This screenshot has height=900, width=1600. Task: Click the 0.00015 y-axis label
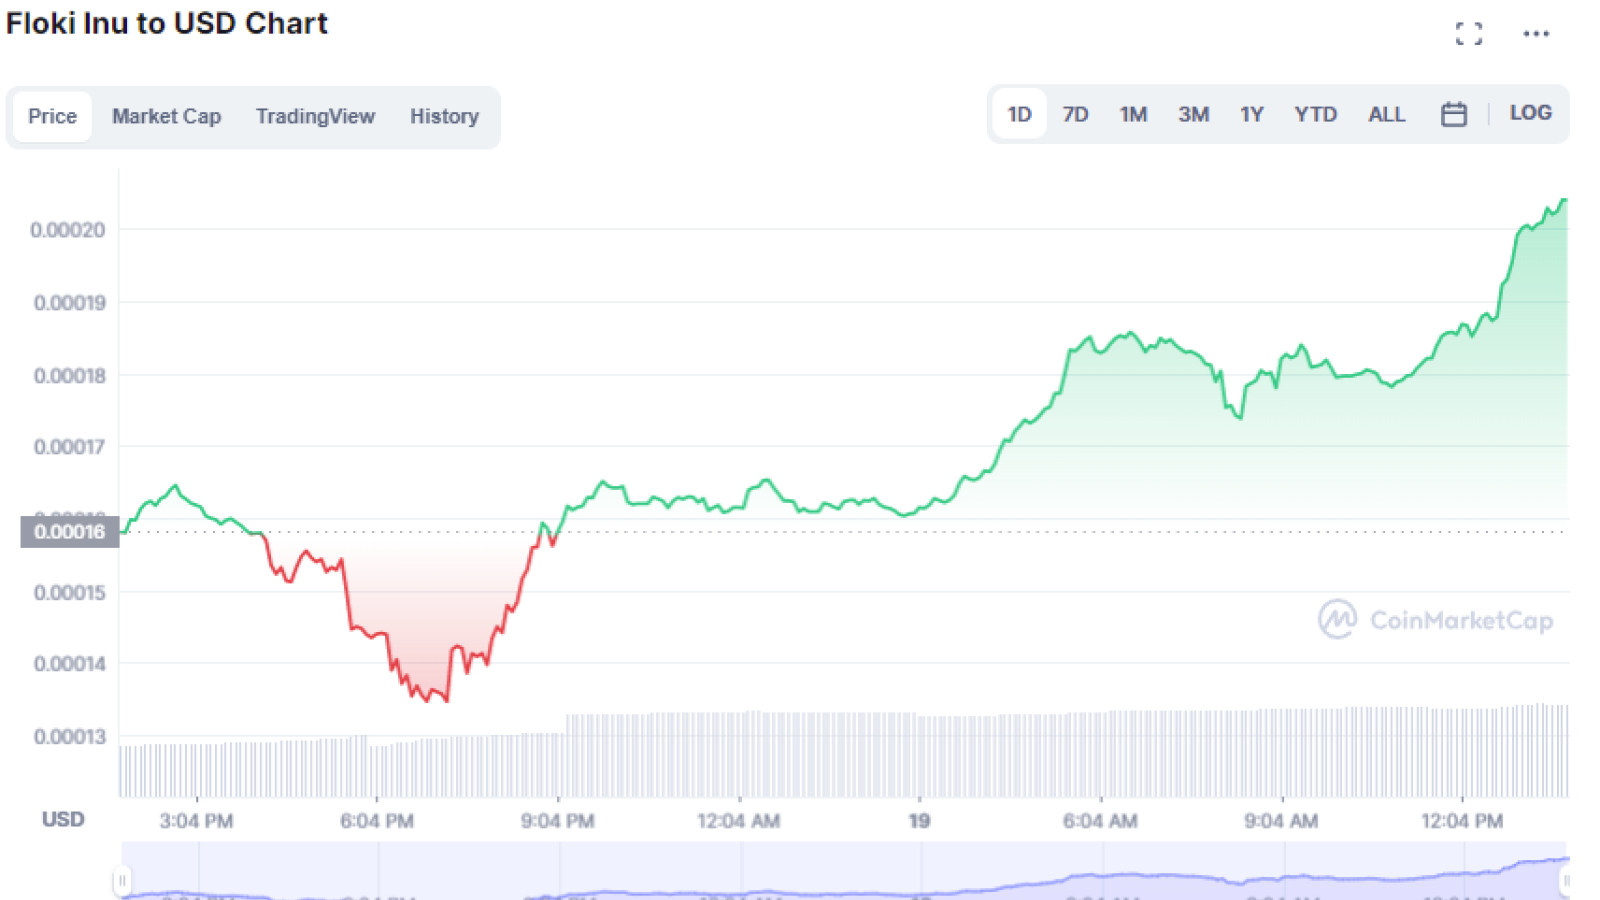(69, 593)
